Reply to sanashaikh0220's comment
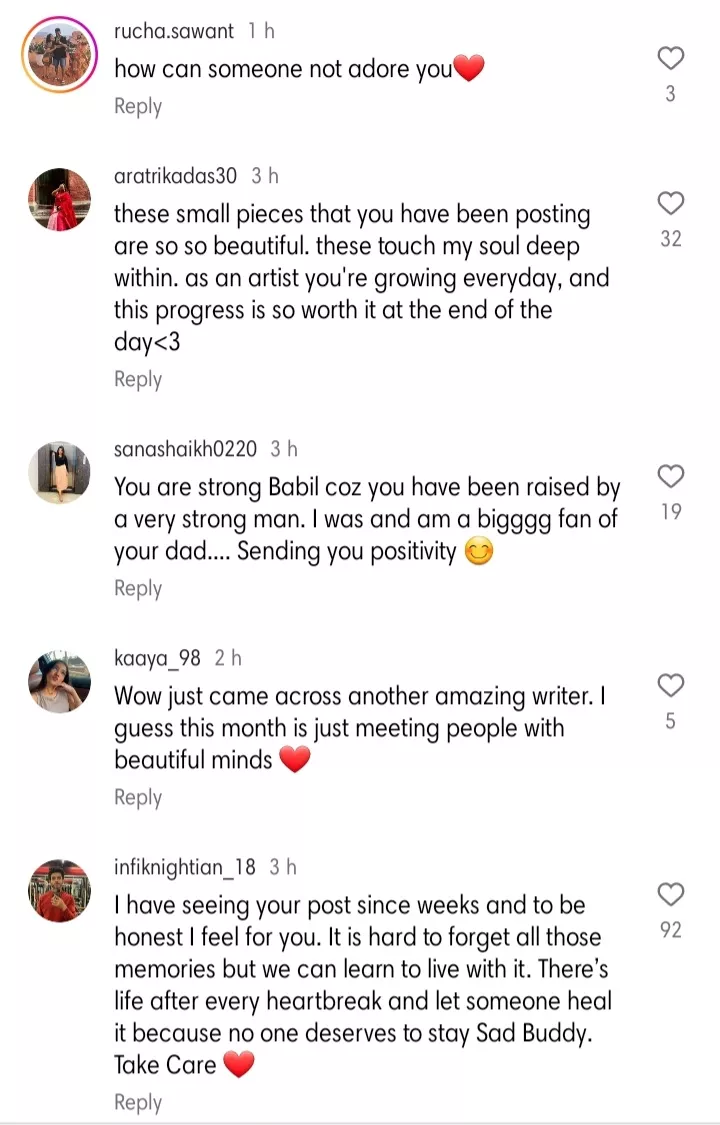Image resolution: width=720 pixels, height=1125 pixels. point(138,588)
